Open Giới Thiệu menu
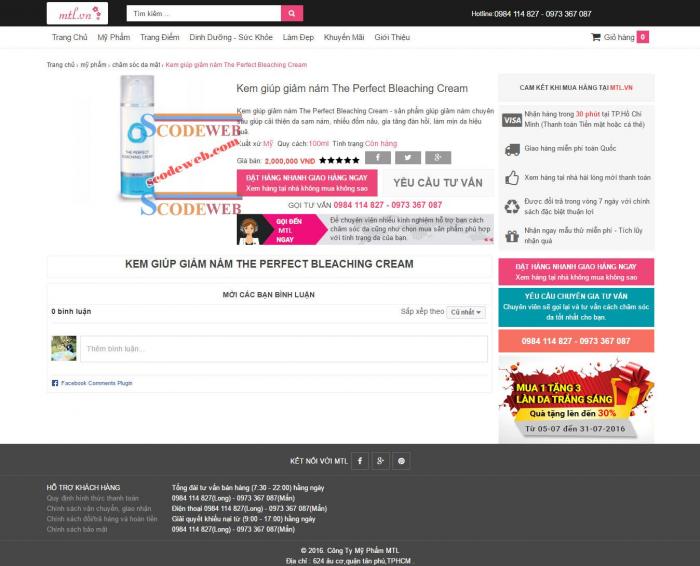This screenshot has height=566, width=700. (x=392, y=37)
